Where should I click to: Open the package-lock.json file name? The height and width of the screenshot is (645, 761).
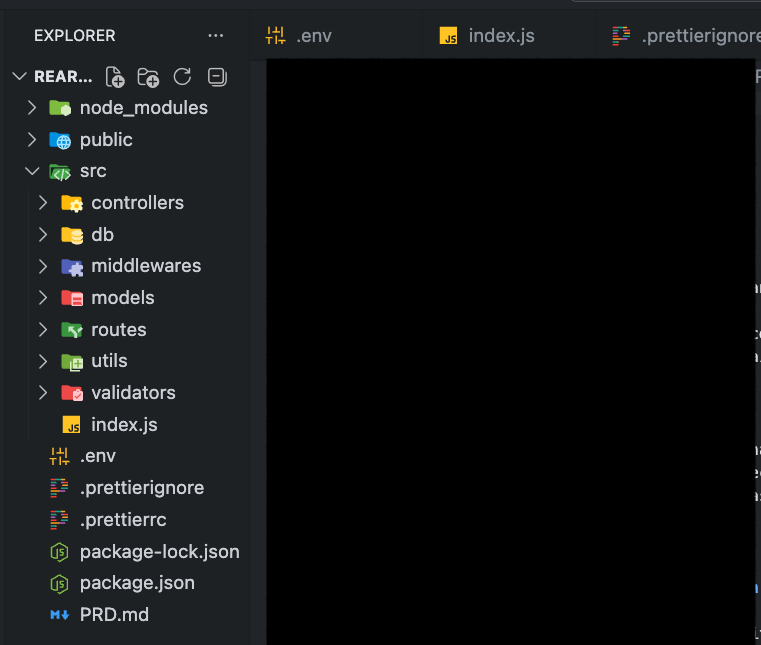point(160,552)
